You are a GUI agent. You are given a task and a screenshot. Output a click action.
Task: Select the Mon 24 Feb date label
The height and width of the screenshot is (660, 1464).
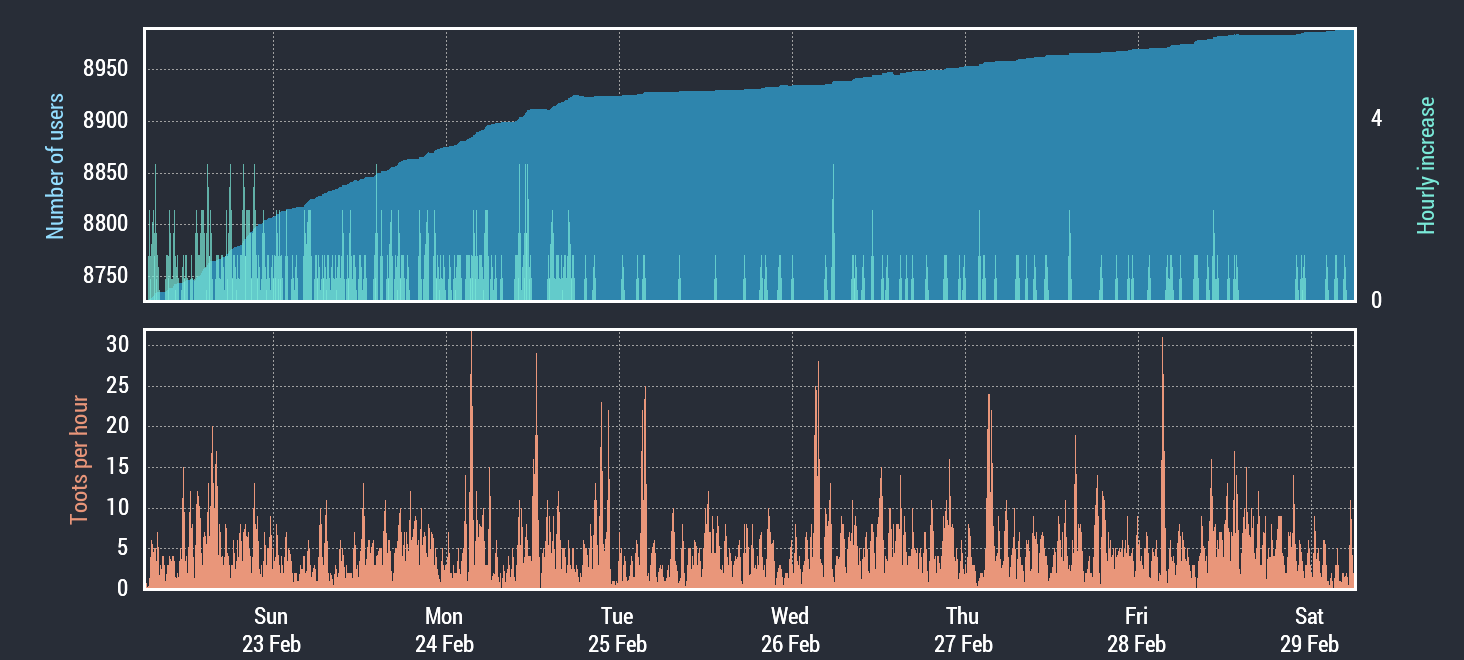point(444,630)
